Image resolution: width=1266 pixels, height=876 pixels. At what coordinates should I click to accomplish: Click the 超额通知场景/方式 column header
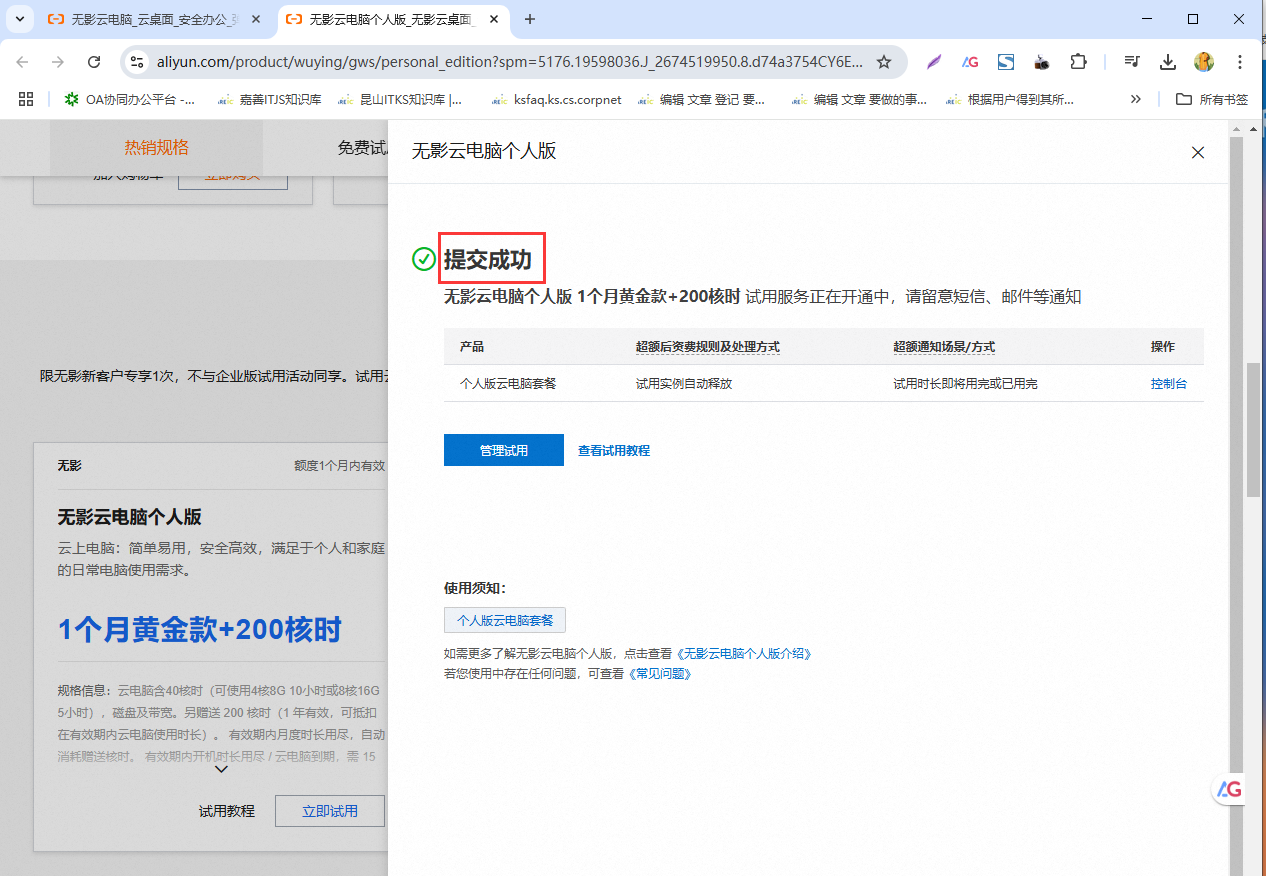[944, 347]
